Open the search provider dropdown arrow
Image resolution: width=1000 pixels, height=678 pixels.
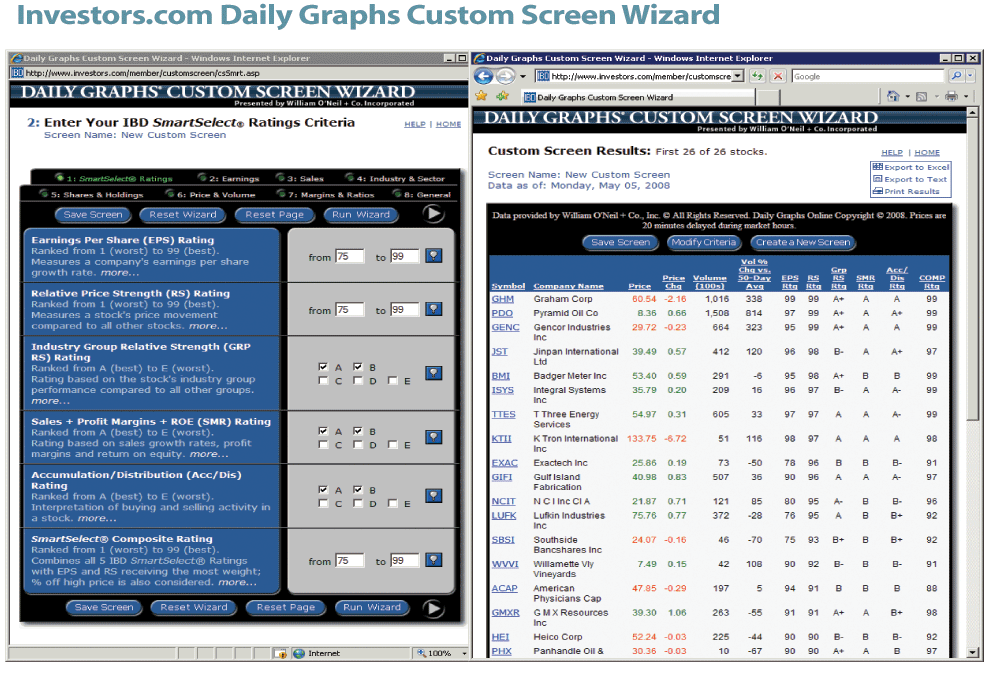[971, 76]
